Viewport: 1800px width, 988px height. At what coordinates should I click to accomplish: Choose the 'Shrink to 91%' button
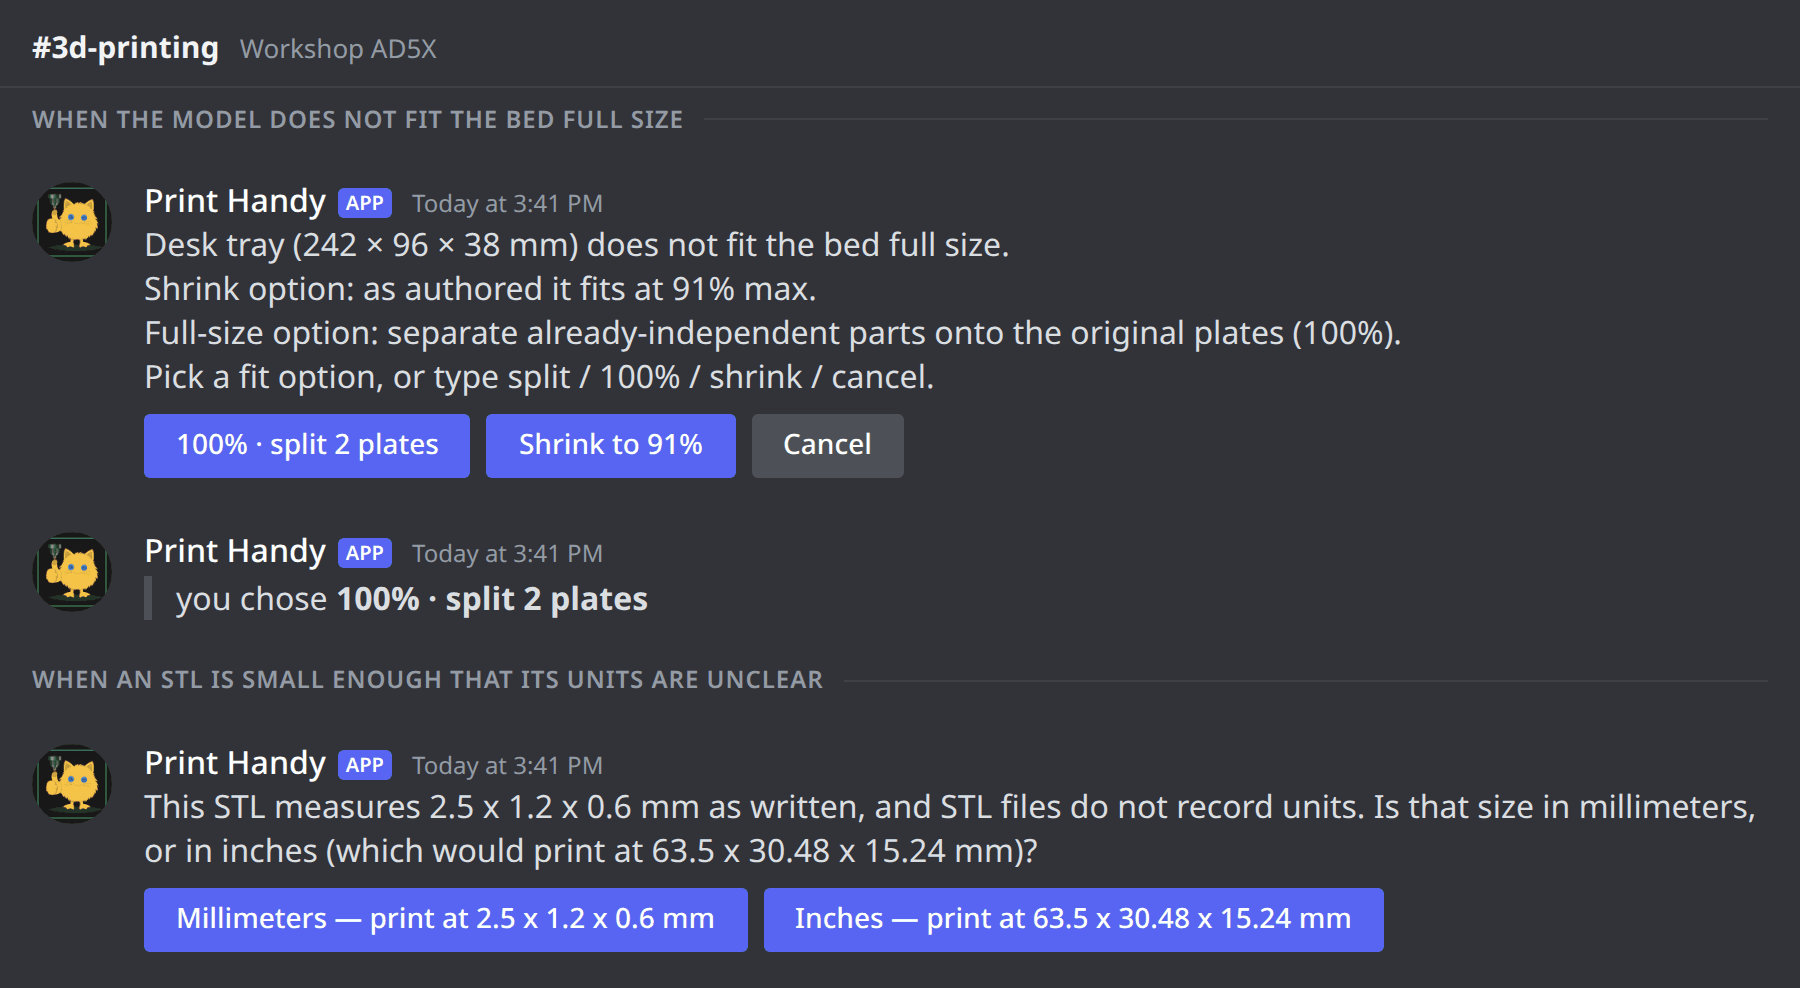pos(611,446)
